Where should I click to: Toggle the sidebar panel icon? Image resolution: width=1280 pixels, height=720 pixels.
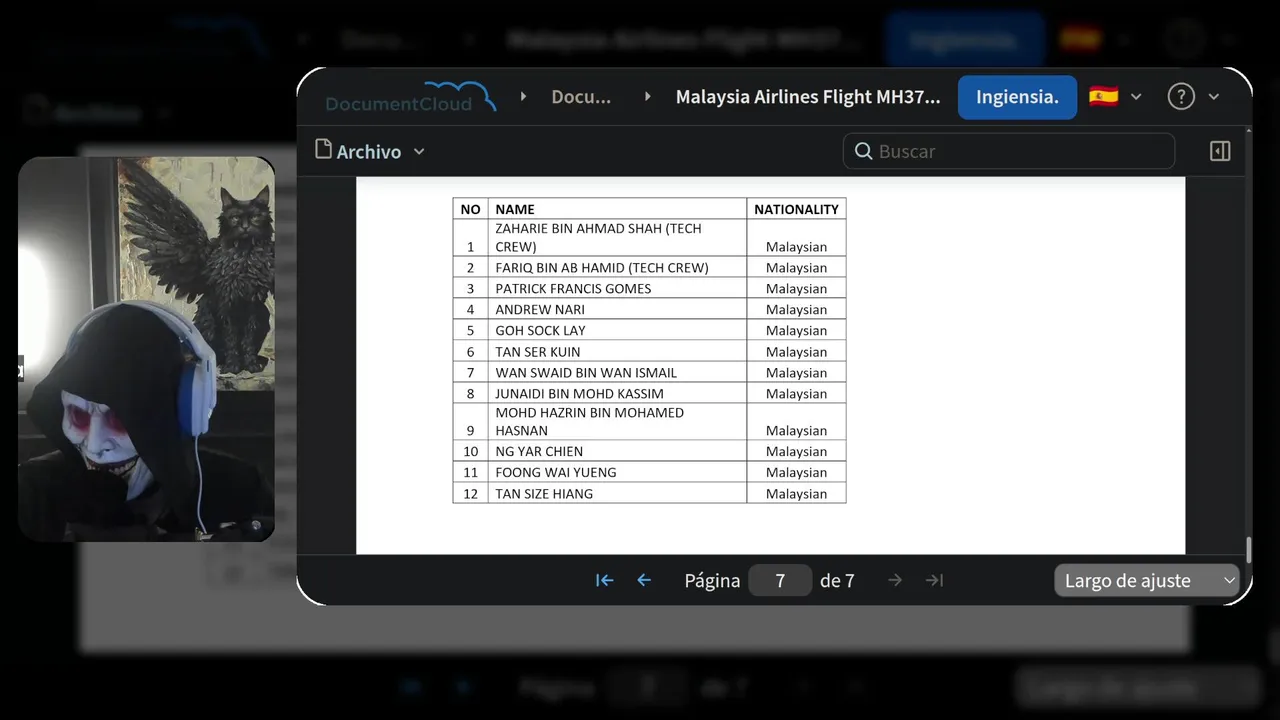1220,151
